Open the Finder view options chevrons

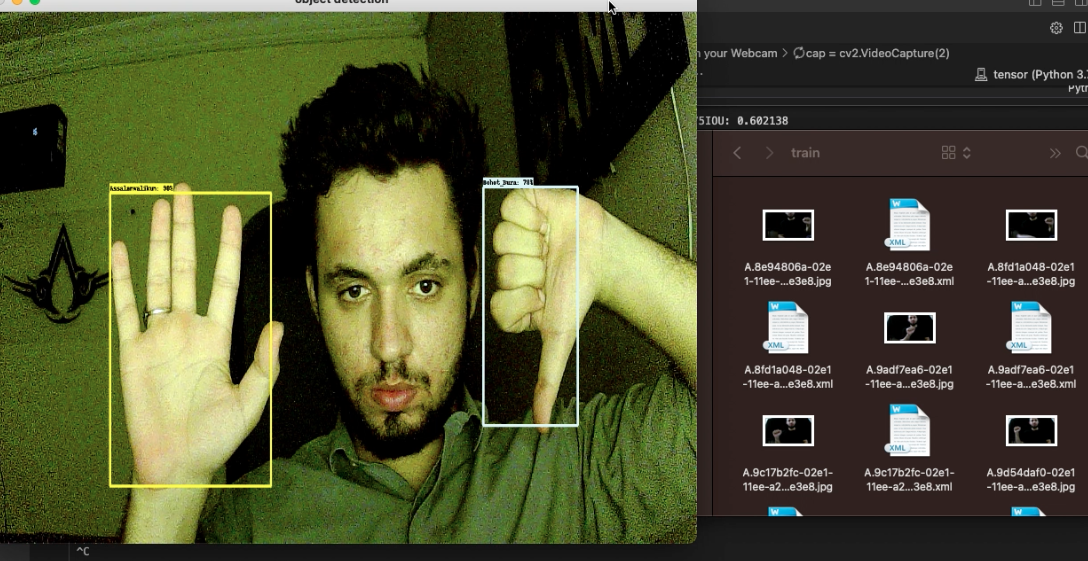967,153
